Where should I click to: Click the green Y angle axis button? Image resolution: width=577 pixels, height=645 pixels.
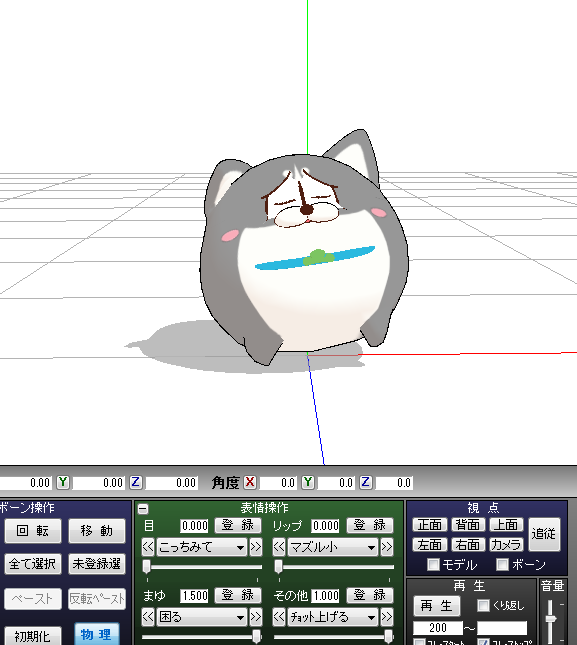click(x=308, y=482)
